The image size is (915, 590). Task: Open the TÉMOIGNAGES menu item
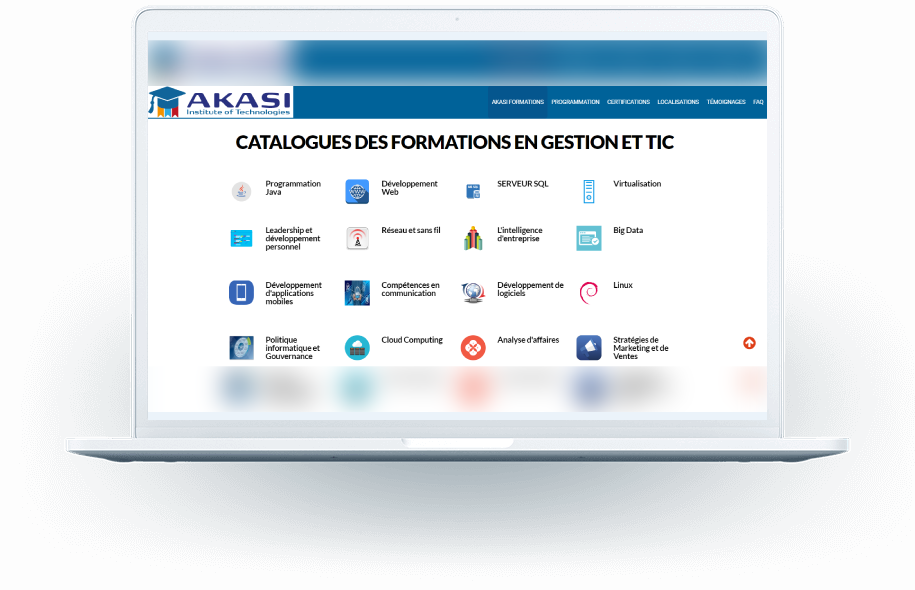coord(726,102)
